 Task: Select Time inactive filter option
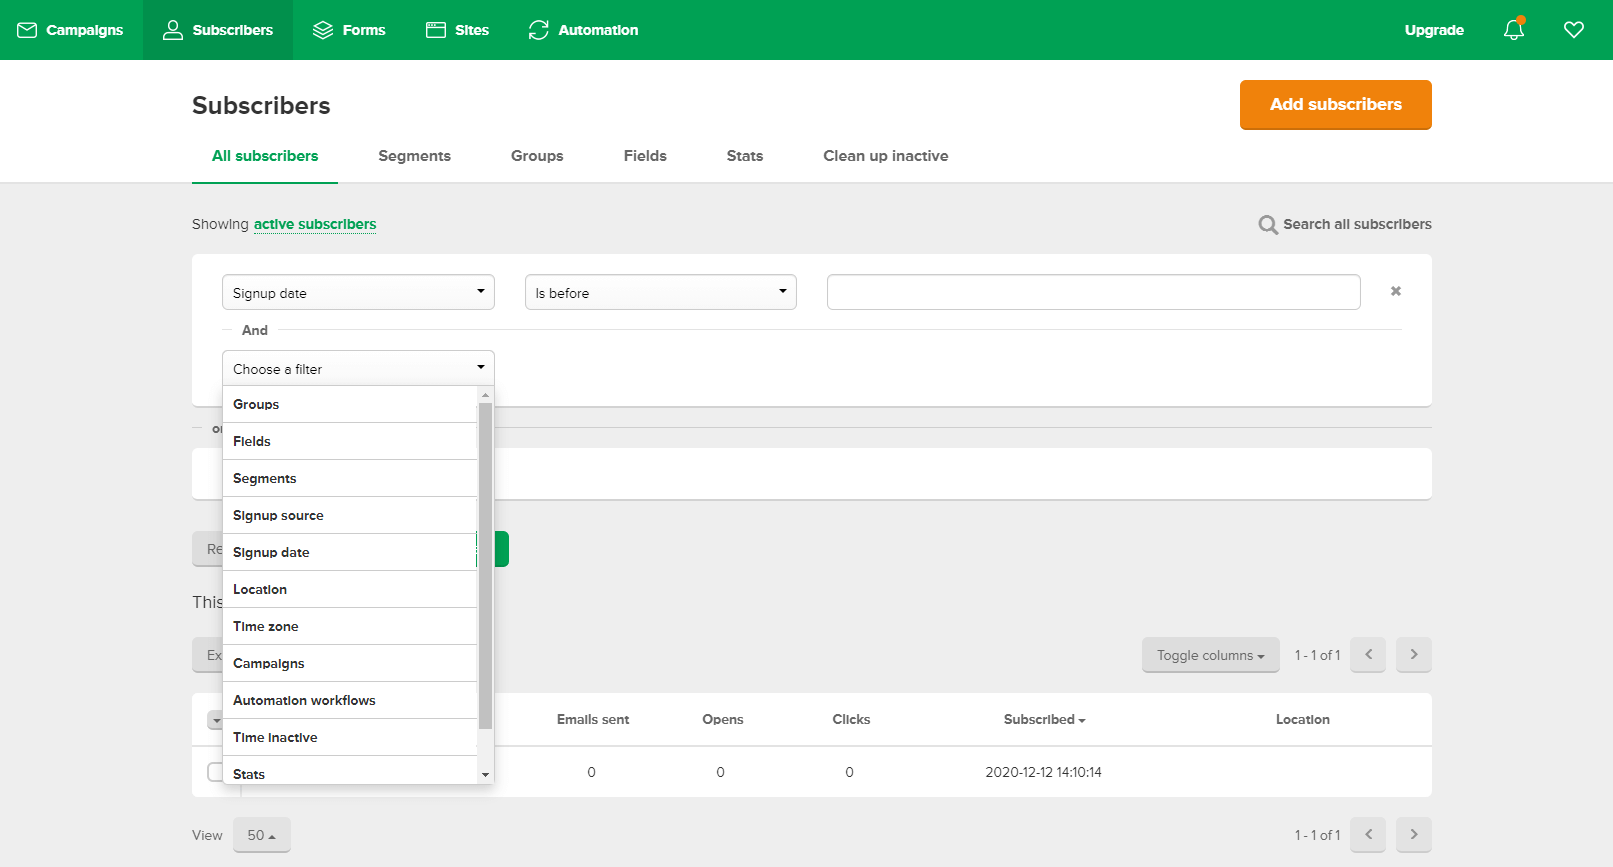[x=350, y=737]
